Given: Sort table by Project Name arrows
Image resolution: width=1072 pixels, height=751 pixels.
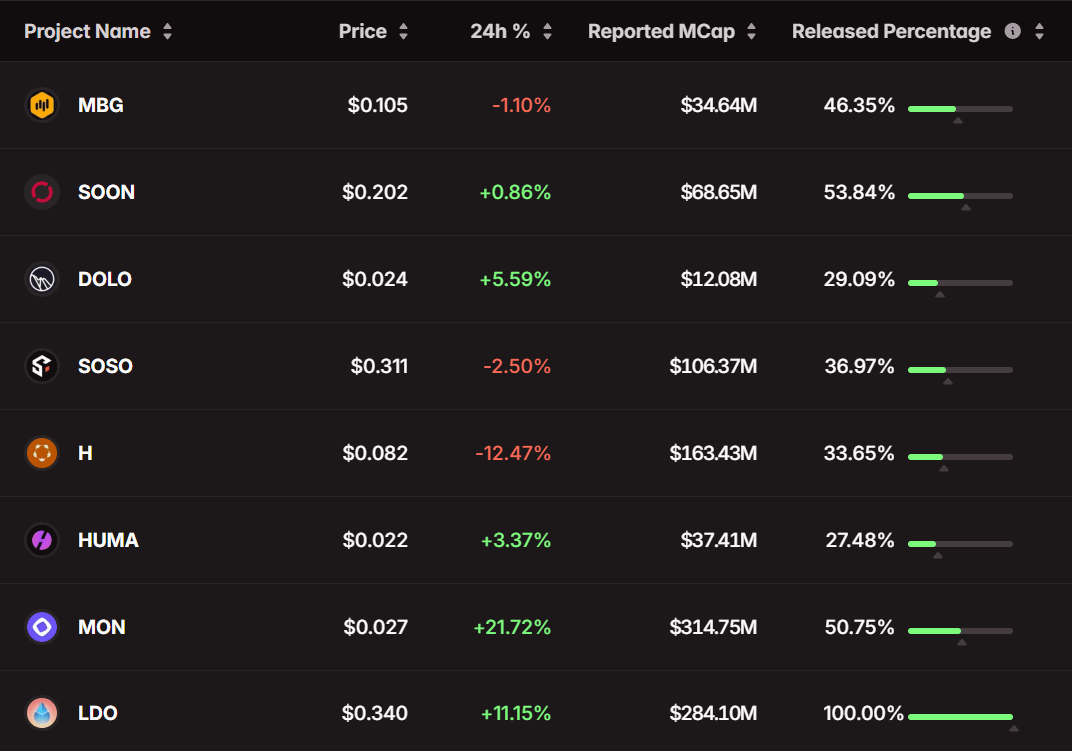Looking at the screenshot, I should (168, 31).
